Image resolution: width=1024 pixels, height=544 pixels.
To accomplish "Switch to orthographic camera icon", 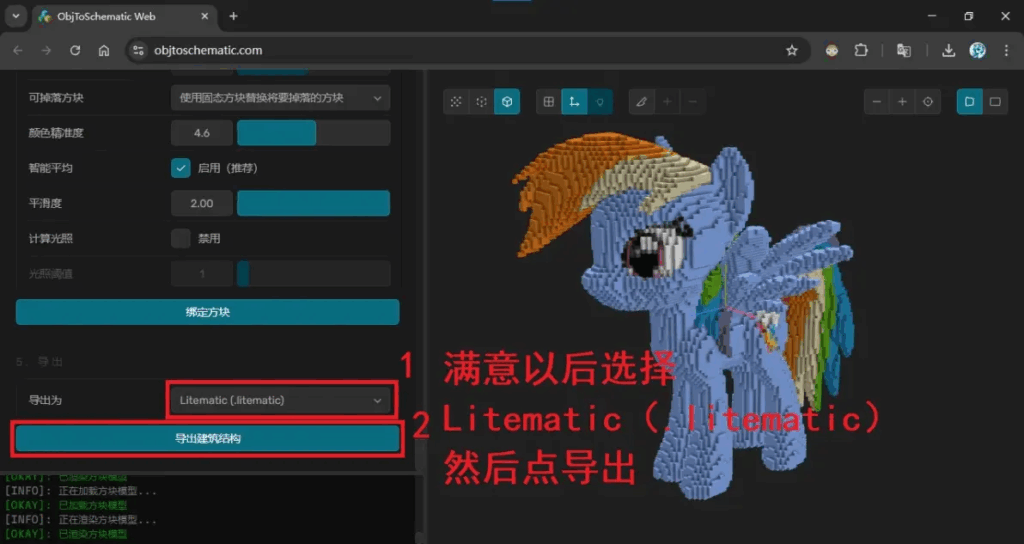I will pyautogui.click(x=995, y=102).
